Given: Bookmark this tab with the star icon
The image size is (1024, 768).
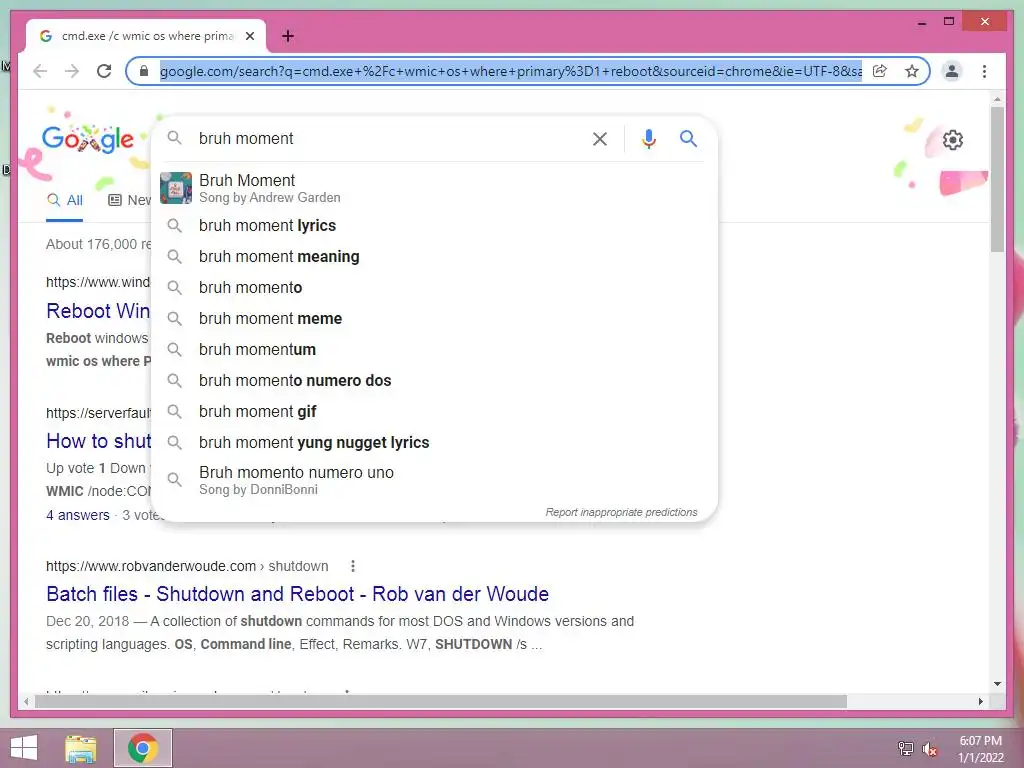Looking at the screenshot, I should coord(912,71).
